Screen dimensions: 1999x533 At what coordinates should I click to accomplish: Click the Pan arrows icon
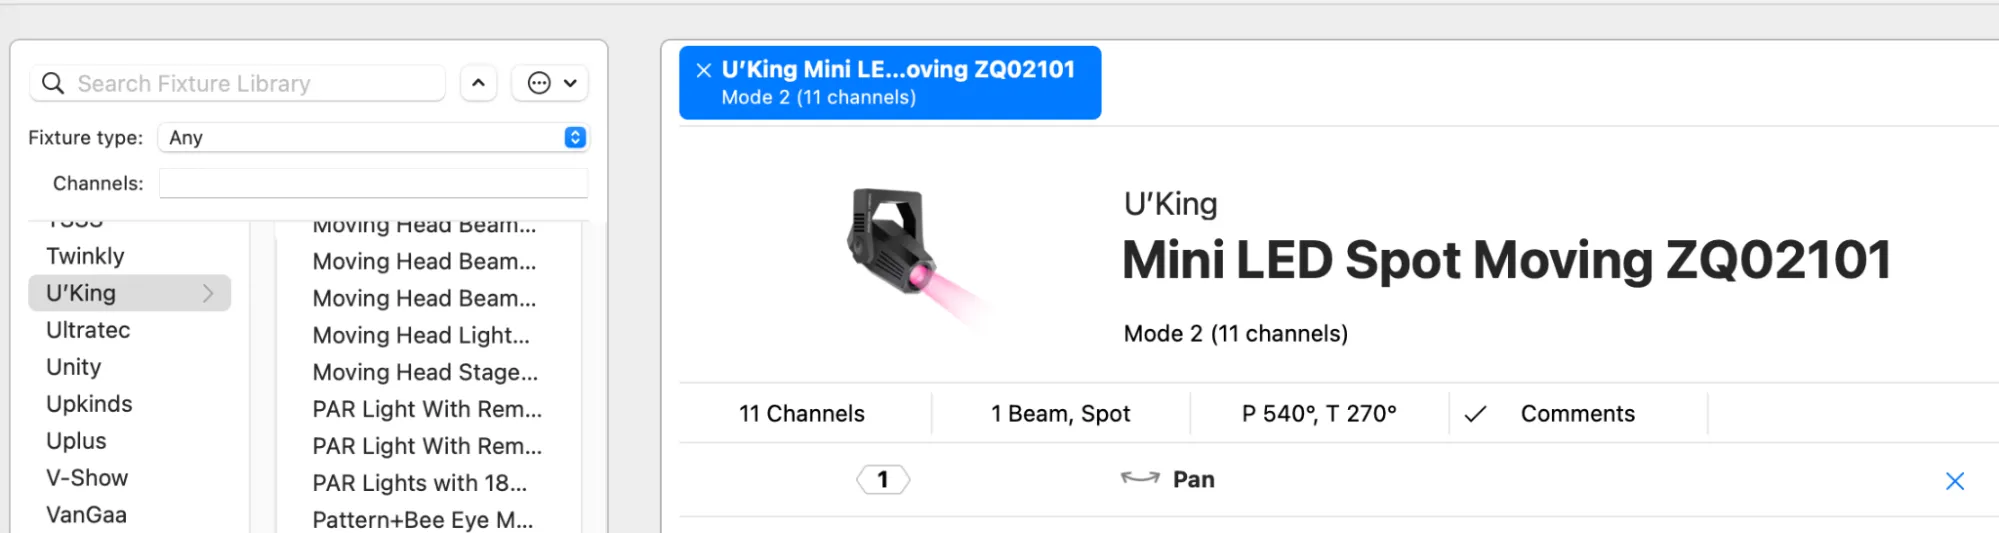[x=1140, y=479]
